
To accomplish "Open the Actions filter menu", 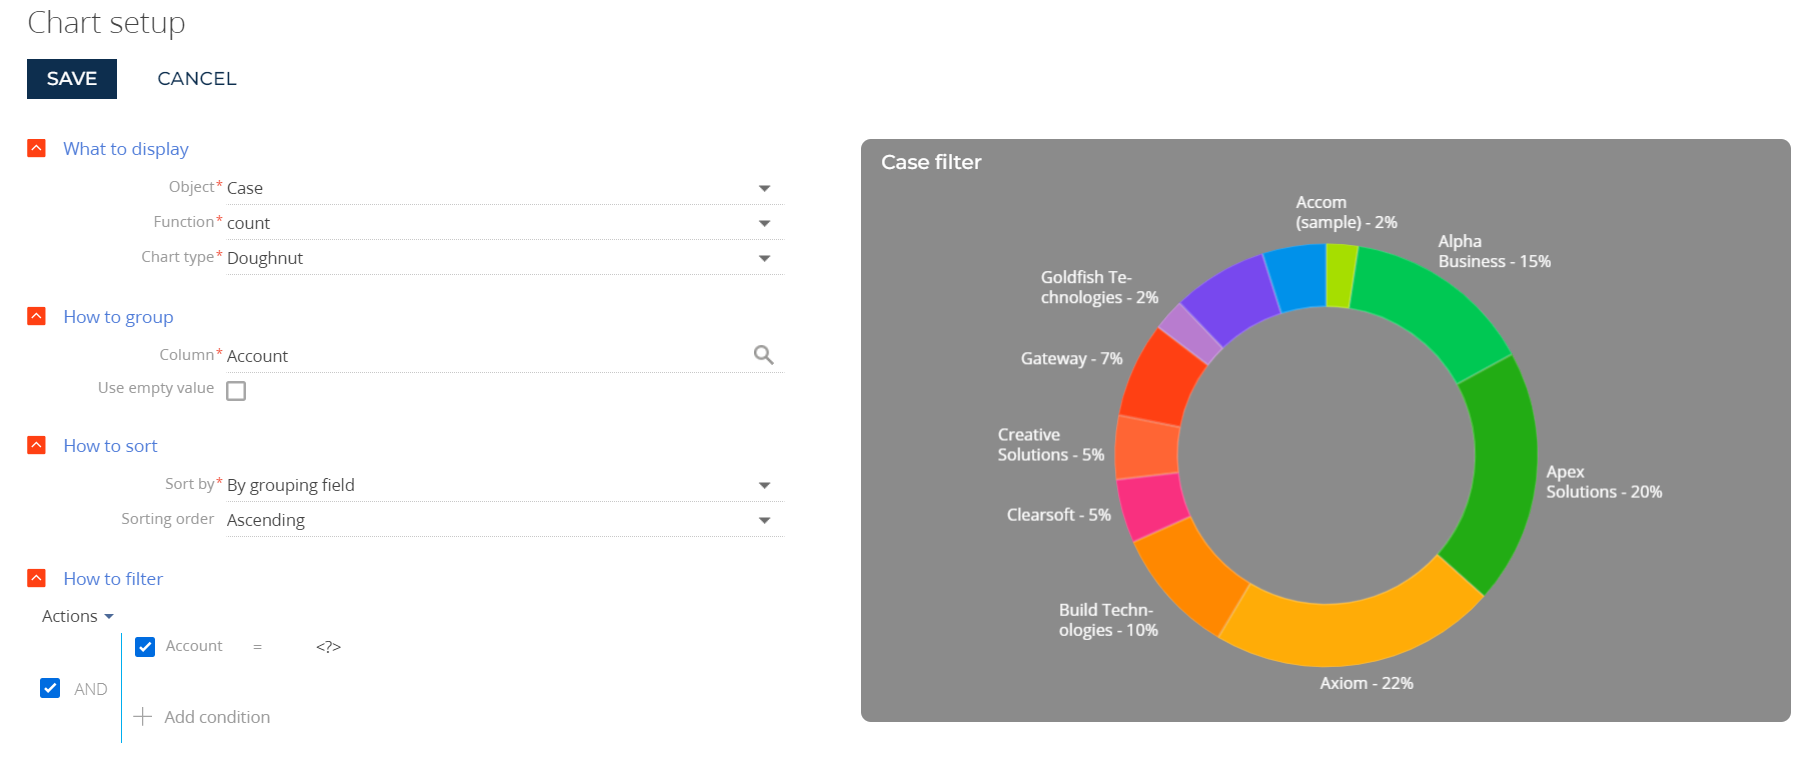I will coord(78,616).
